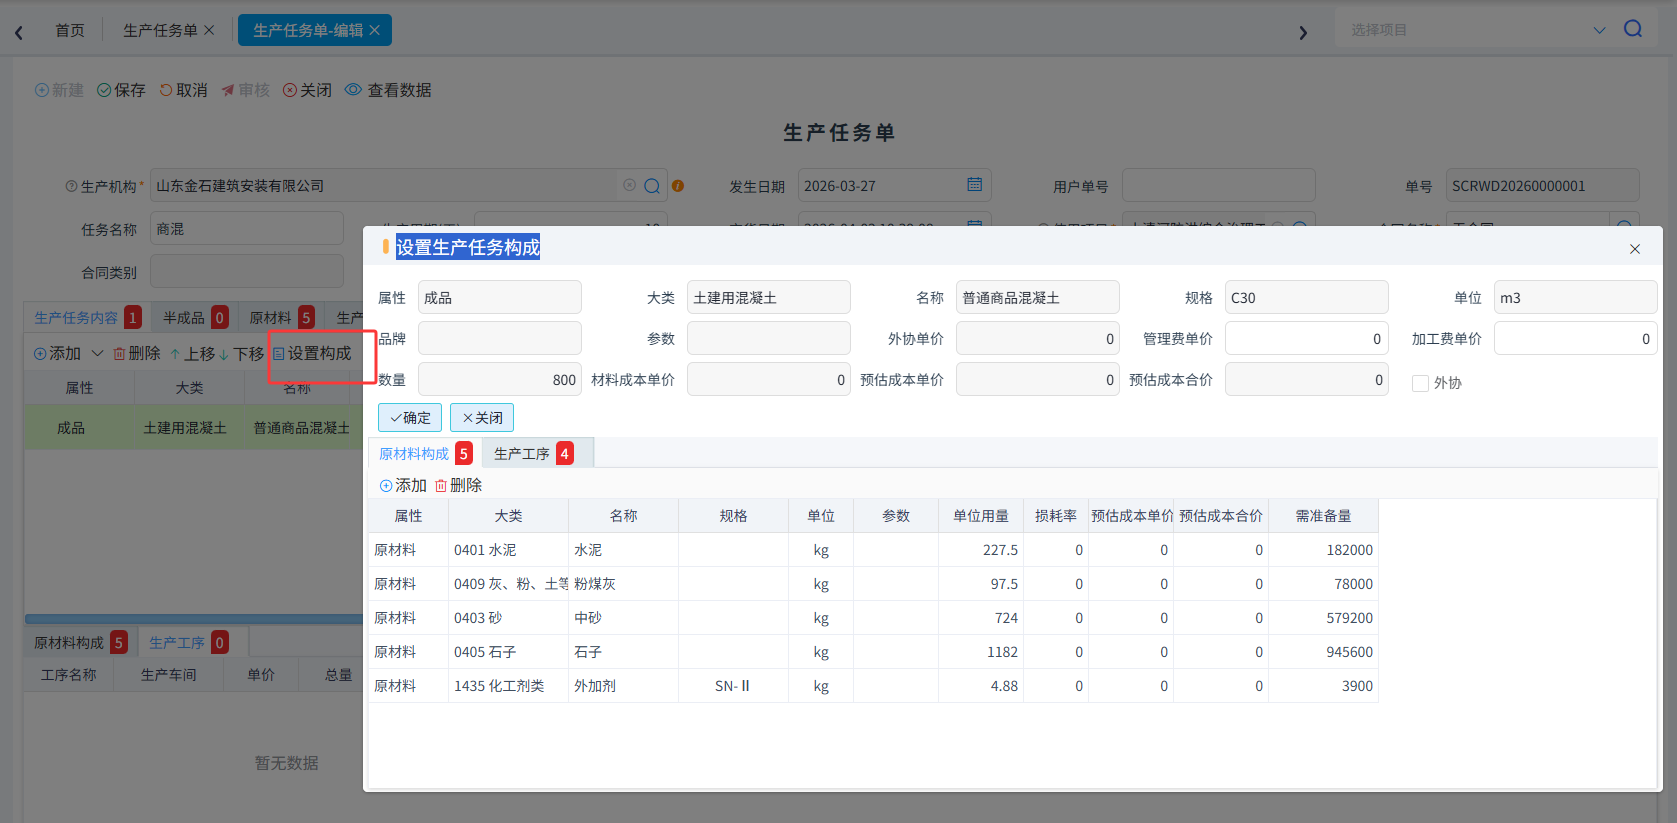Click 关闭 in the top toolbar
Viewport: 1677px width, 823px height.
(x=307, y=90)
